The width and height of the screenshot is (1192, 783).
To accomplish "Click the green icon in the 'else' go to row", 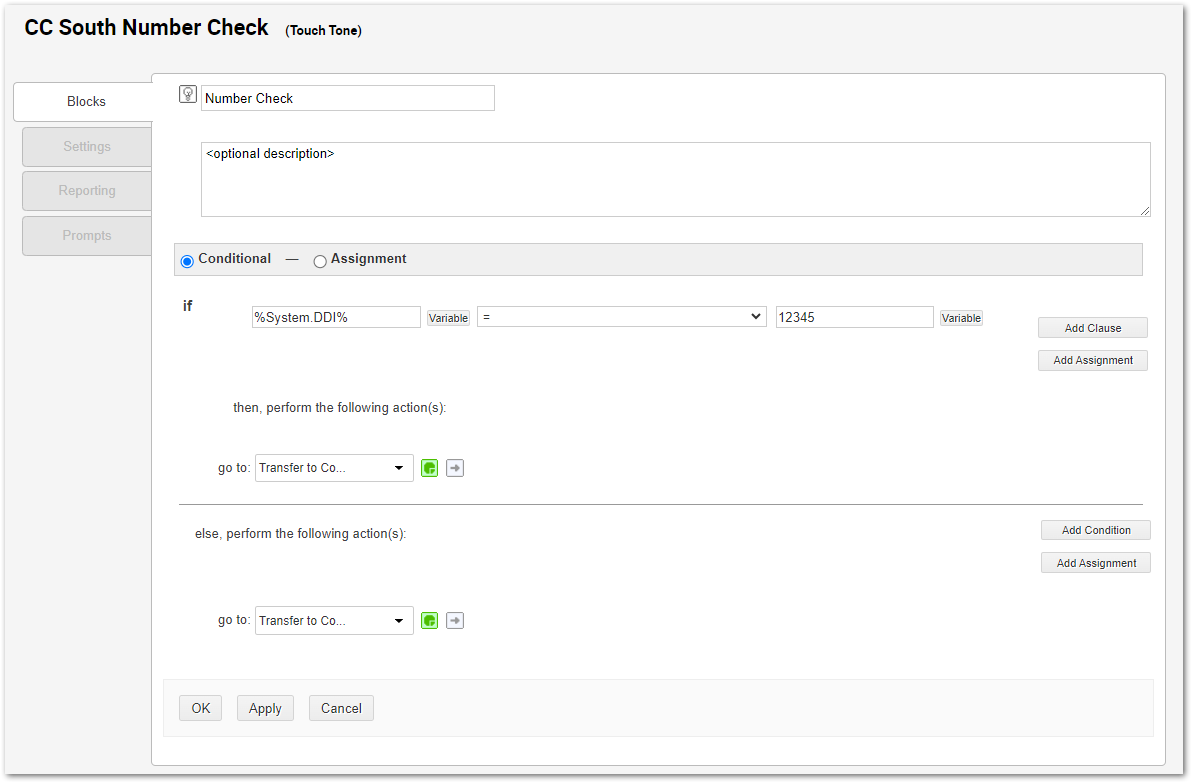I will click(x=430, y=621).
